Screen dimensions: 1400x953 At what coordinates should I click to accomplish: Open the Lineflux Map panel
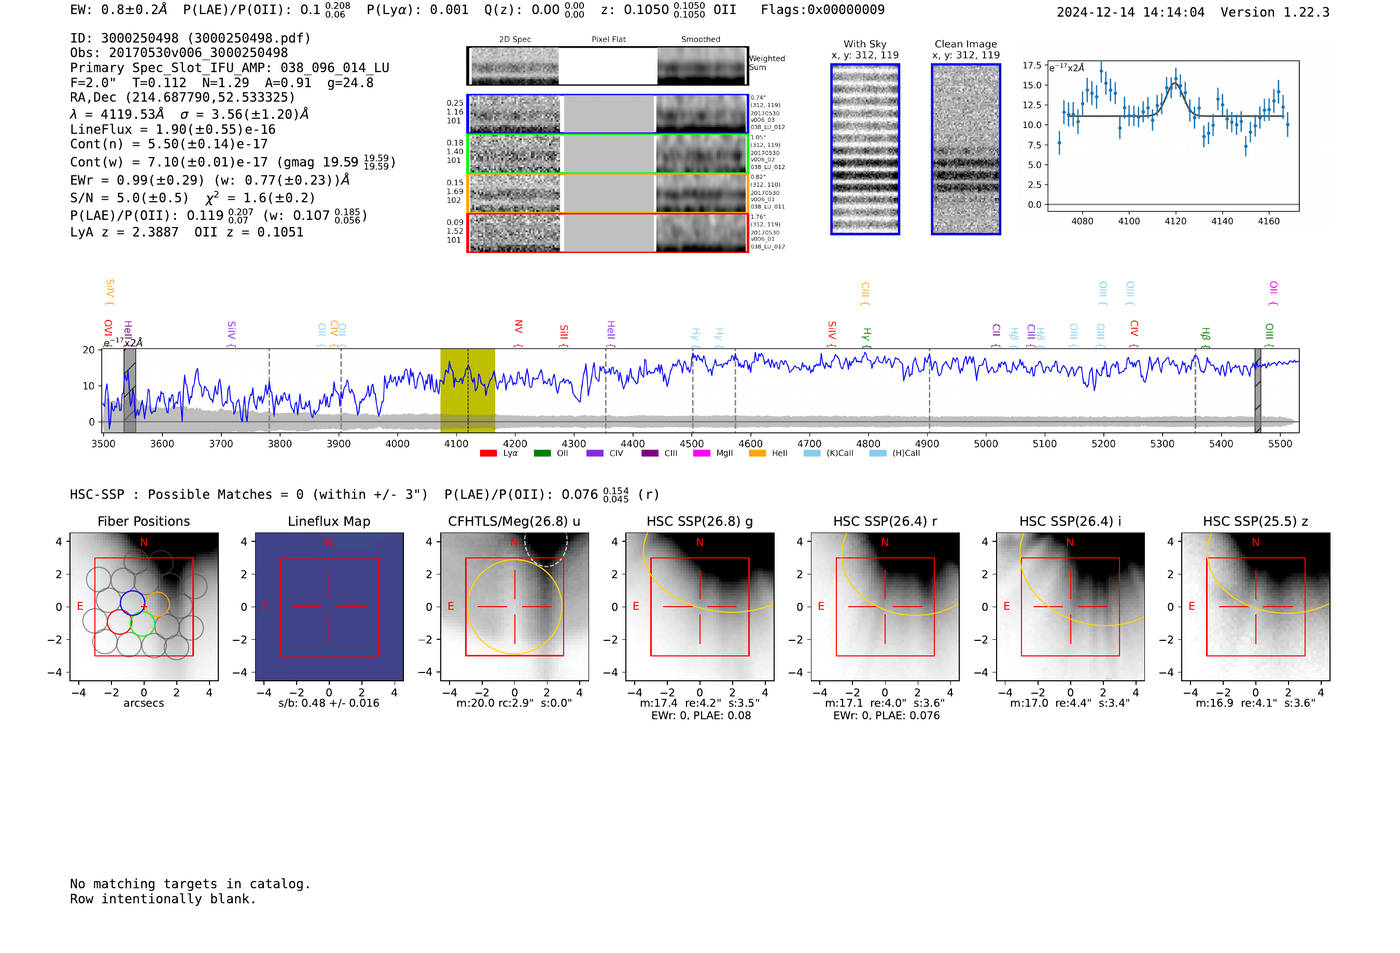[x=329, y=607]
